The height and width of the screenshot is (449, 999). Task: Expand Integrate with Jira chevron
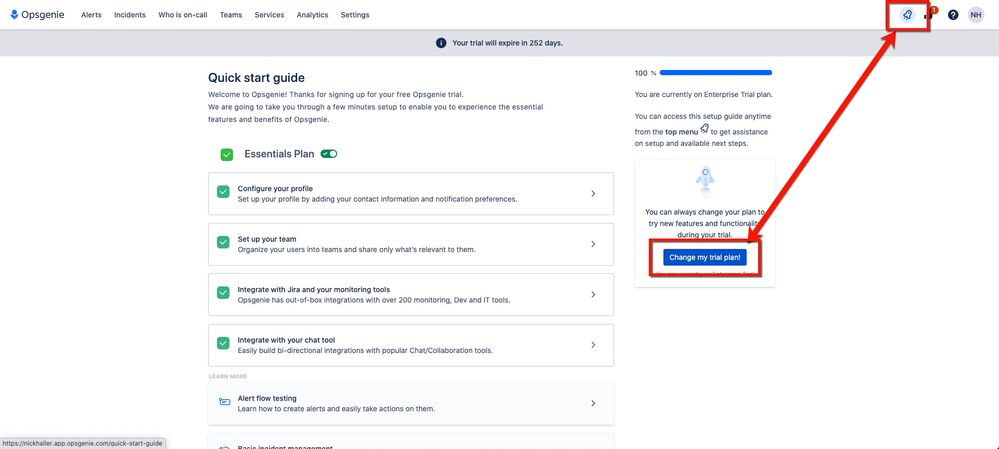(x=593, y=294)
